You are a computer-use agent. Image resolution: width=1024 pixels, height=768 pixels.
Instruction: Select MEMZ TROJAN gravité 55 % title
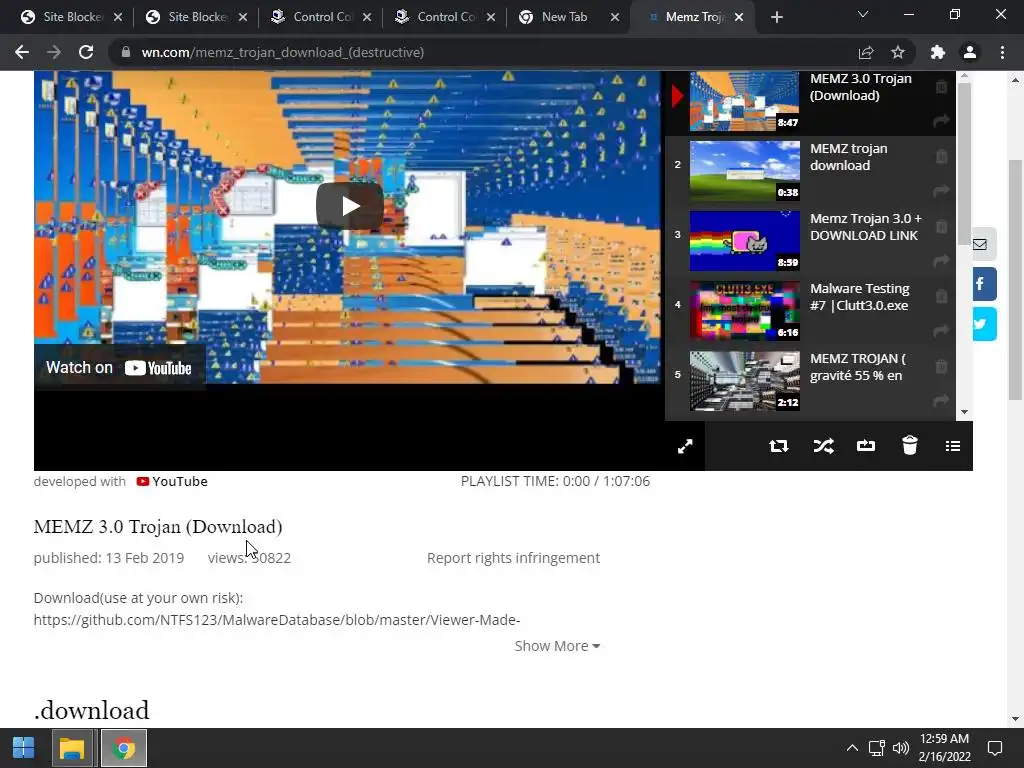[x=857, y=367]
